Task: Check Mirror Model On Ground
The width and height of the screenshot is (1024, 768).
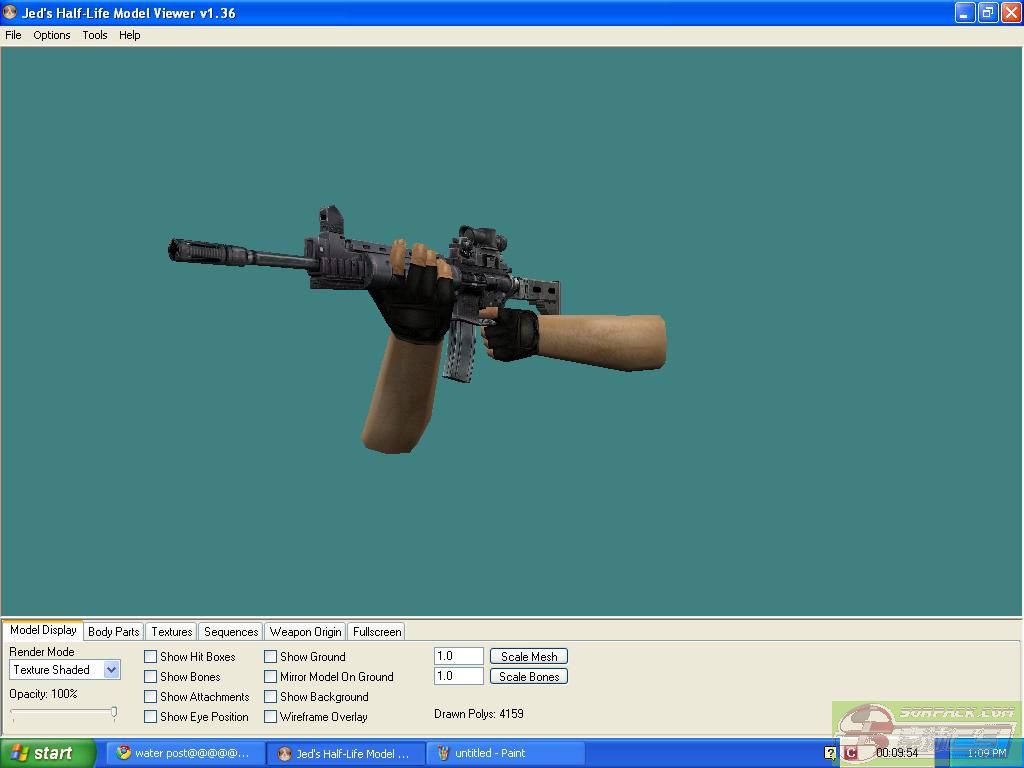Action: point(271,677)
